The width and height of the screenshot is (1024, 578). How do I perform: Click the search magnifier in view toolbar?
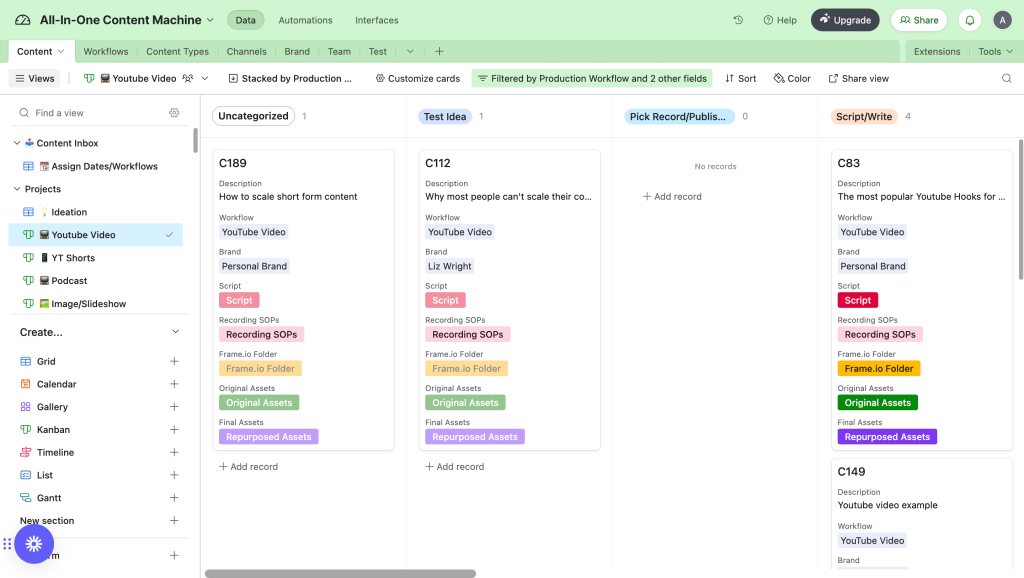click(1006, 78)
